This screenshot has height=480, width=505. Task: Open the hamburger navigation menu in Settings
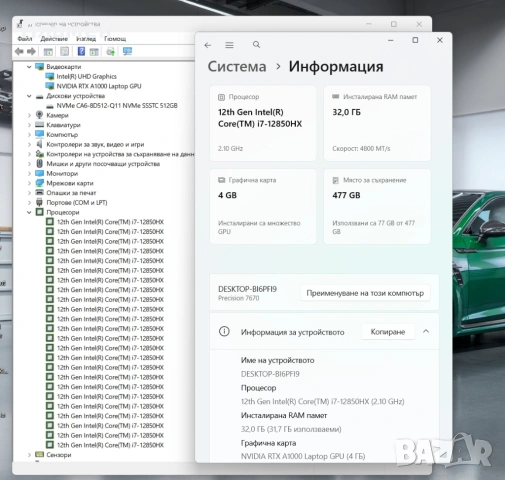[229, 45]
